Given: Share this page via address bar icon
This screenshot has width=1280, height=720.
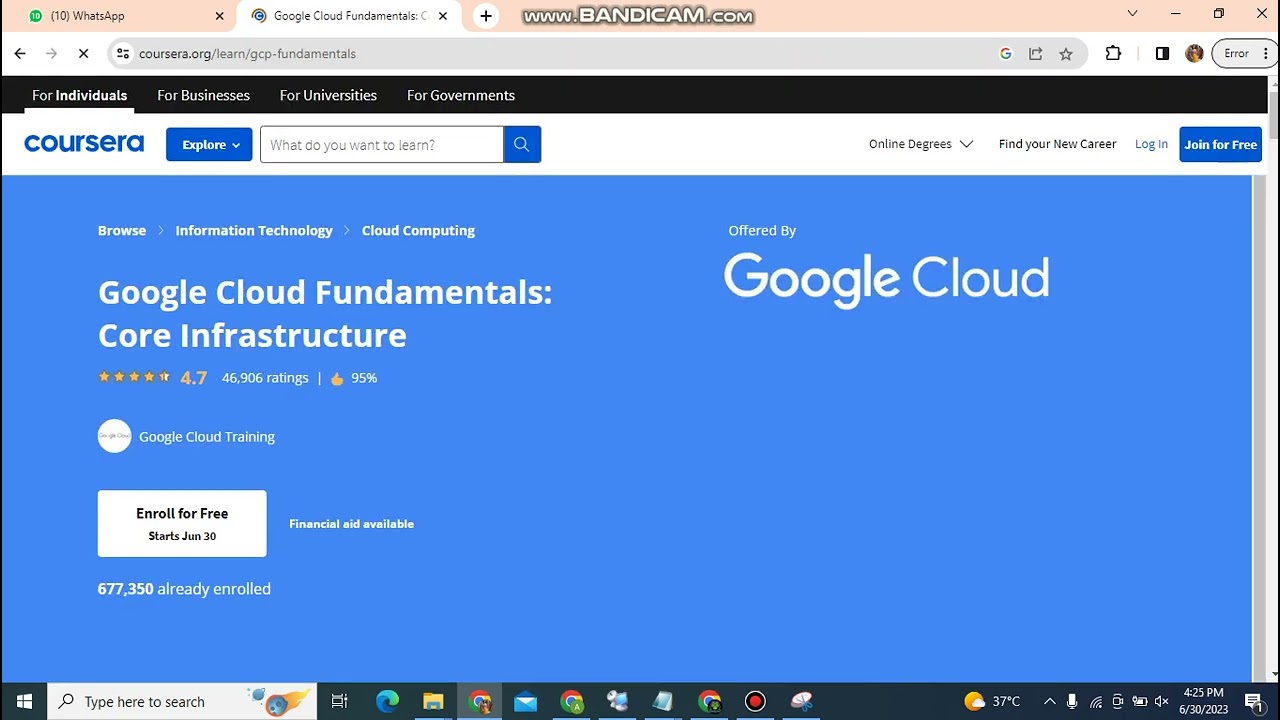Looking at the screenshot, I should [x=1036, y=54].
